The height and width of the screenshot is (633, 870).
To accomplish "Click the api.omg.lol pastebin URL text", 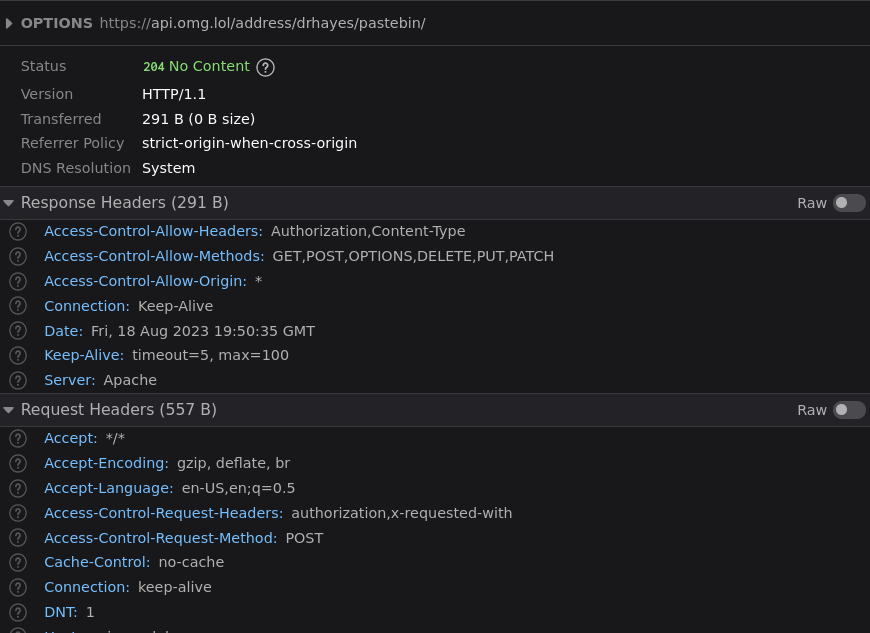I will pos(262,23).
